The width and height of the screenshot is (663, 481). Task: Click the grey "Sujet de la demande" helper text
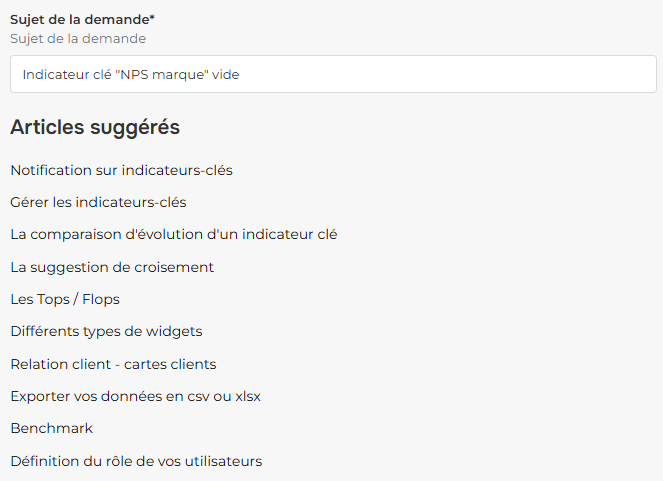click(x=78, y=38)
